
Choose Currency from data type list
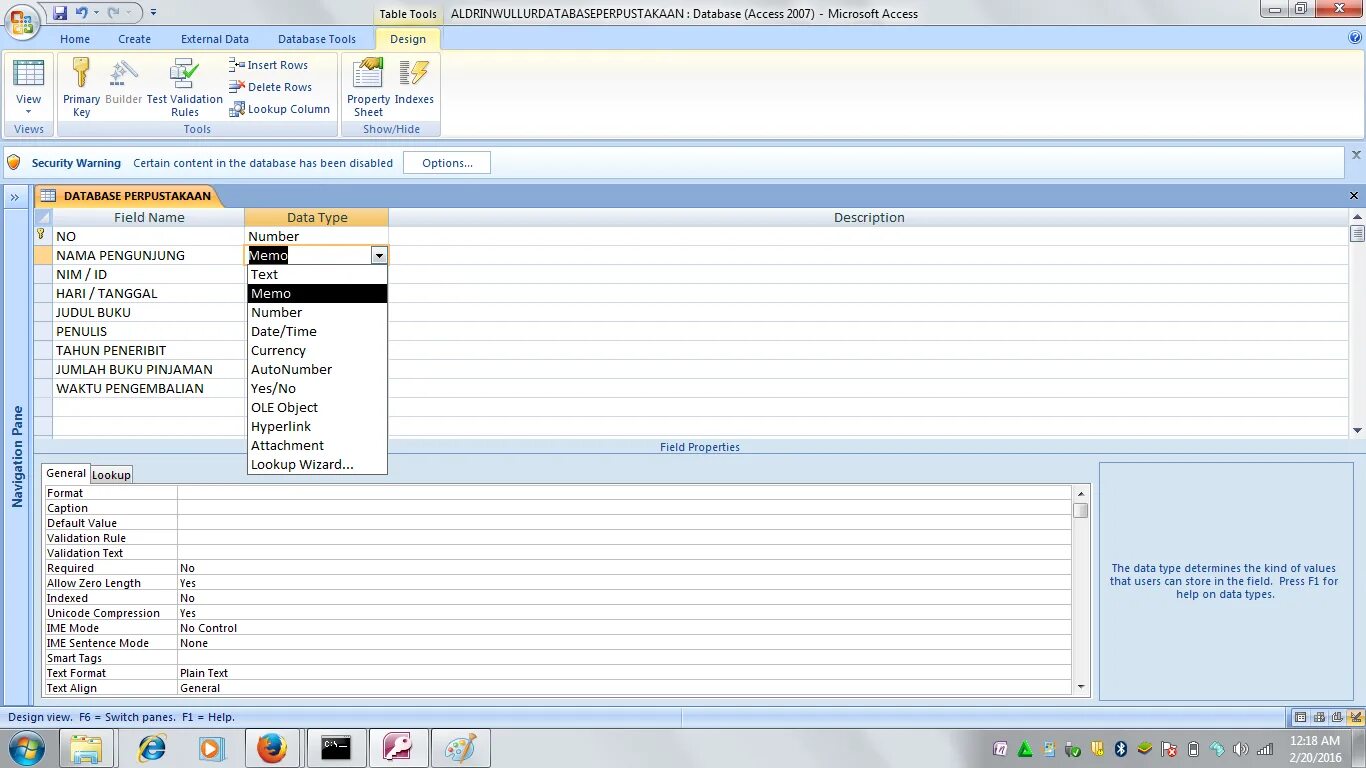click(x=317, y=350)
